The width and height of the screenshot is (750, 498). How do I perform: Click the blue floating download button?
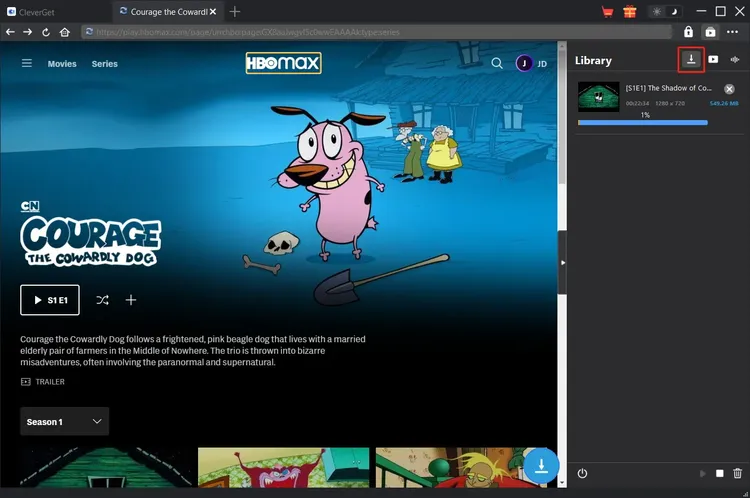540,465
